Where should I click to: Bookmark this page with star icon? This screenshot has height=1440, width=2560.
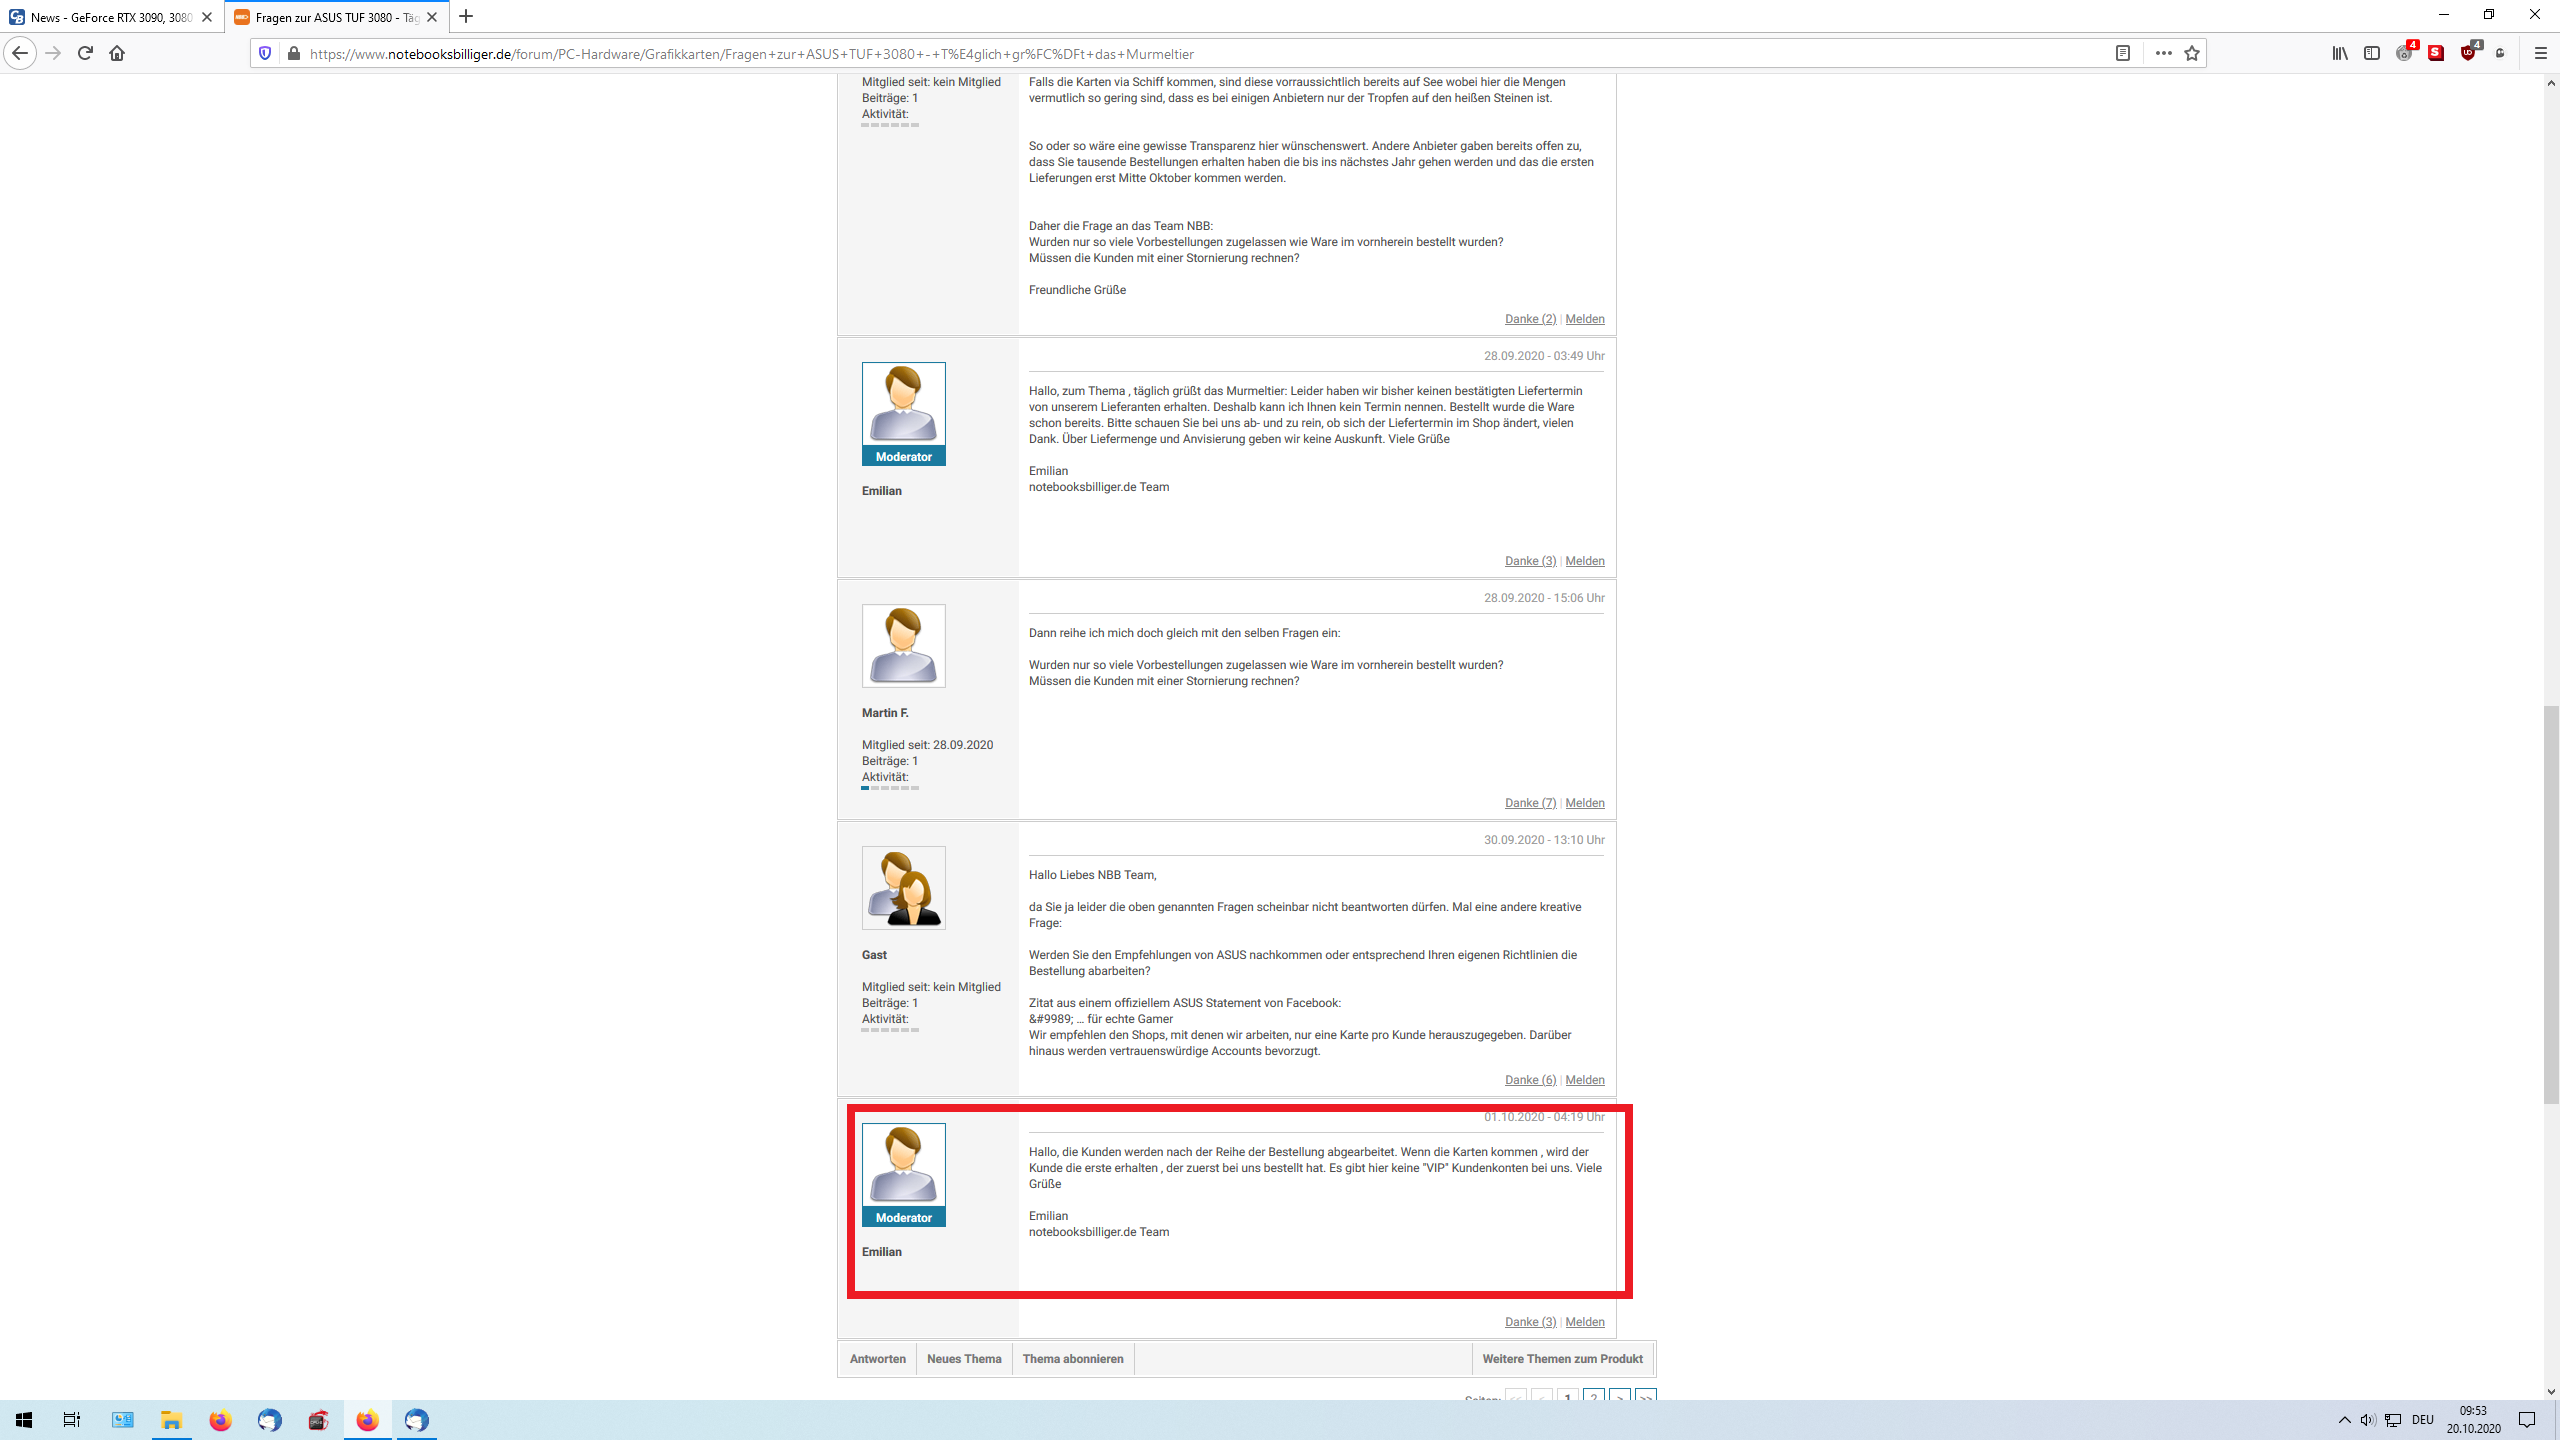2192,53
